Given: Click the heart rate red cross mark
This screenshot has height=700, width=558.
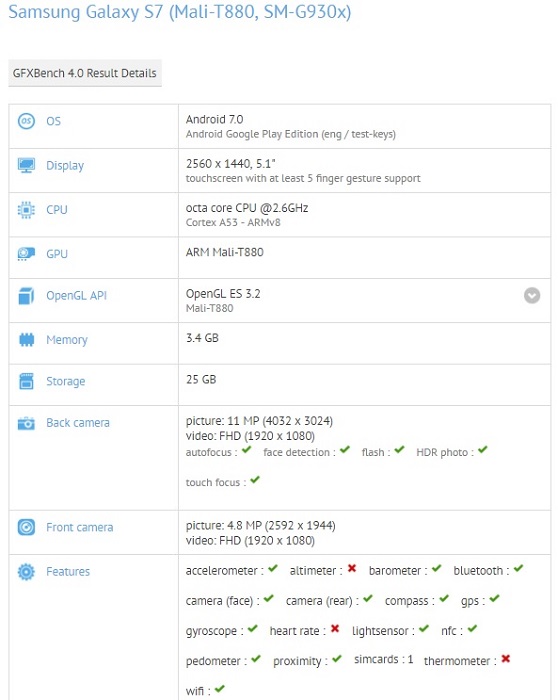Looking at the screenshot, I should 335,629.
